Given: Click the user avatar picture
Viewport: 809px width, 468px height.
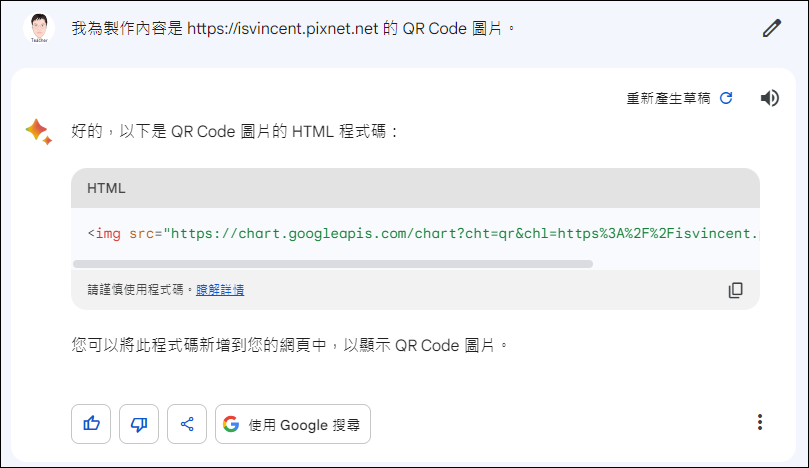Looking at the screenshot, I should (x=39, y=27).
